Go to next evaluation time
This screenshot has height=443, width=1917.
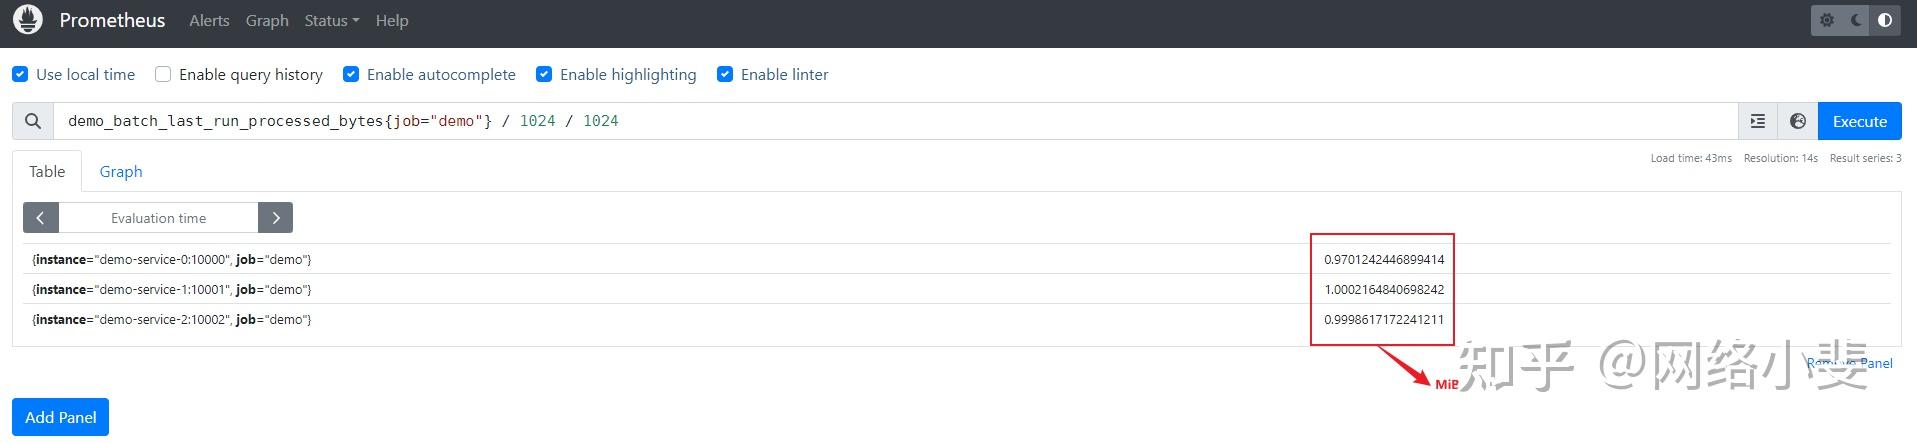coord(275,218)
